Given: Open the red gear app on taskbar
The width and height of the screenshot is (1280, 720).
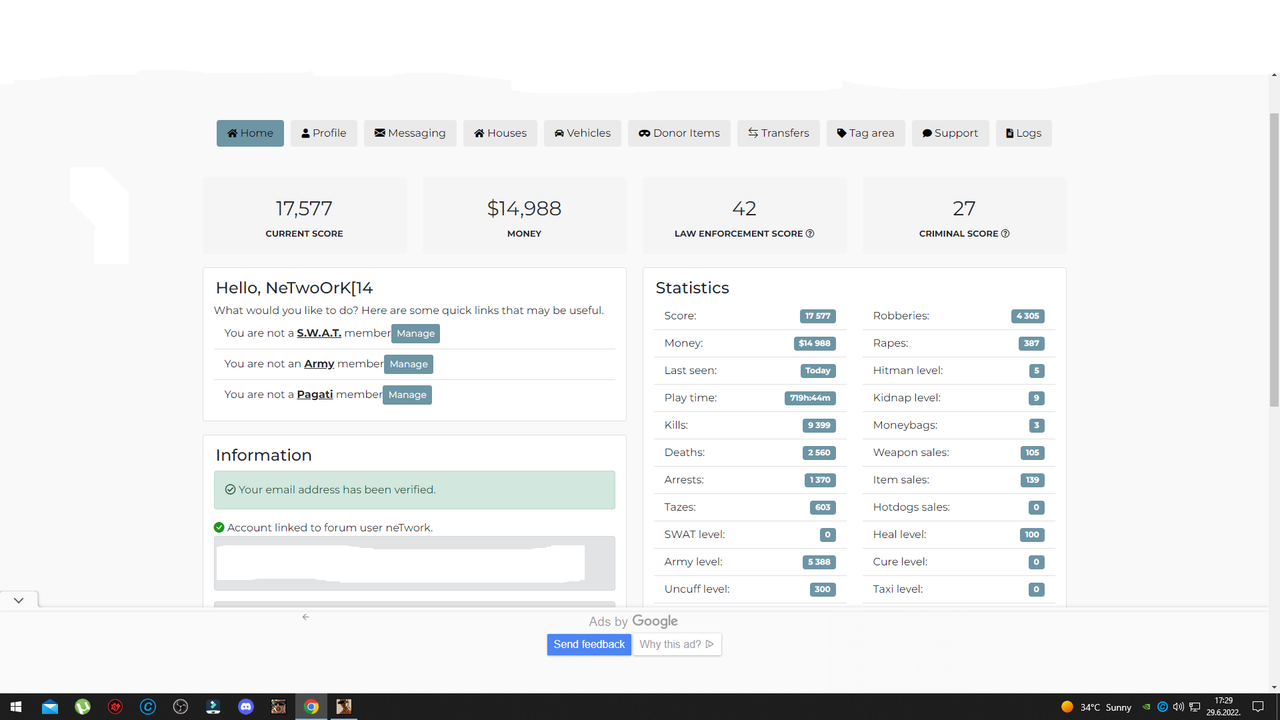Looking at the screenshot, I should click(x=115, y=707).
